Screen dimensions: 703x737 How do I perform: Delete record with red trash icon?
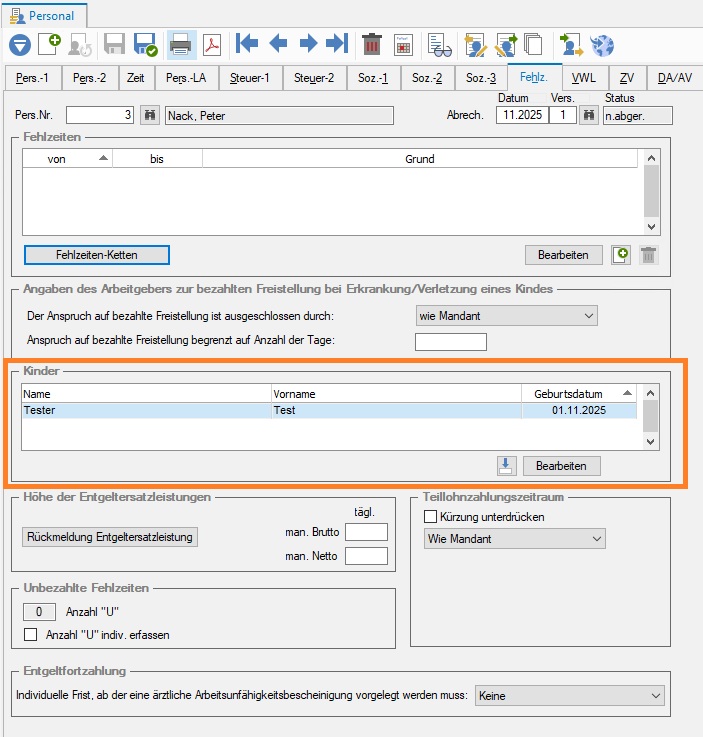pos(372,44)
